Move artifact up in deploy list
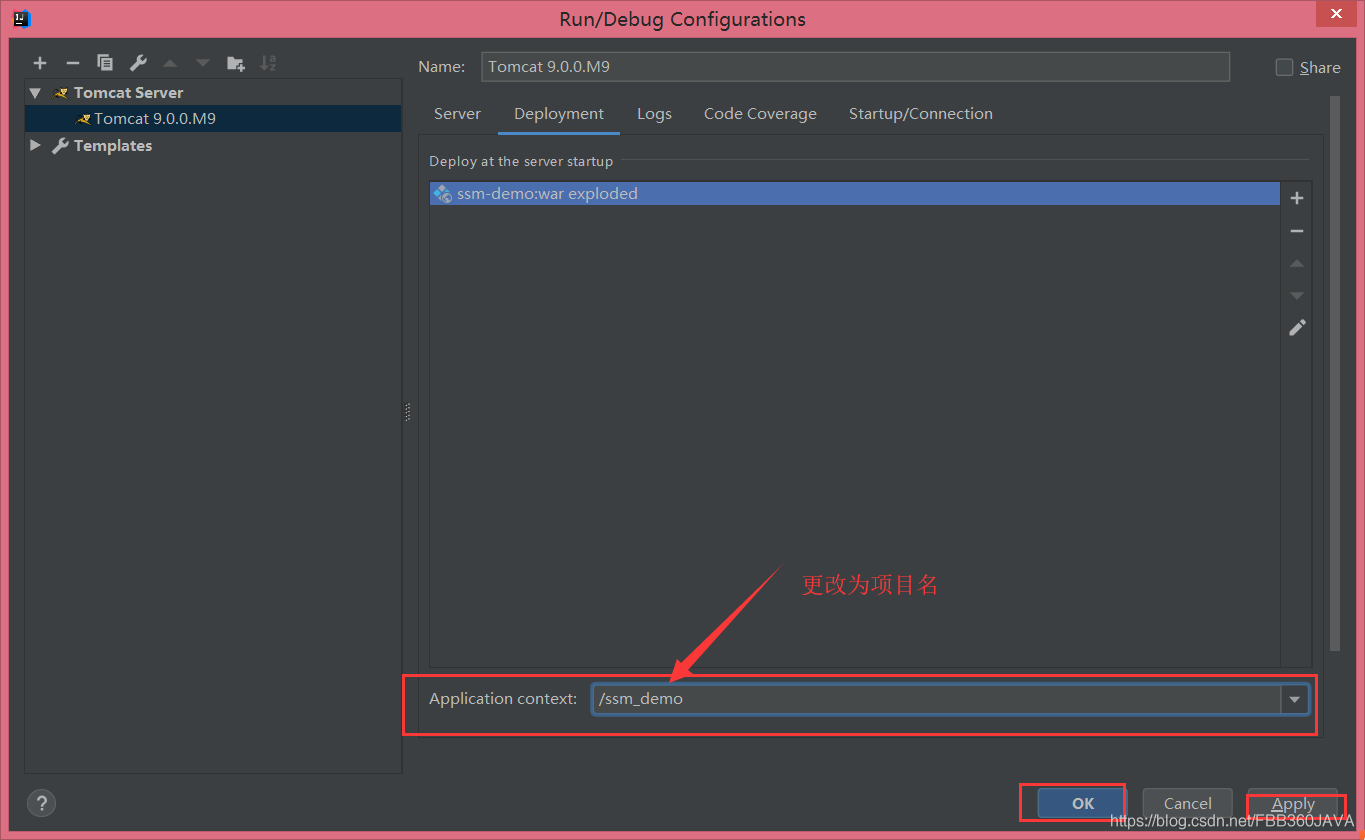 (1297, 263)
